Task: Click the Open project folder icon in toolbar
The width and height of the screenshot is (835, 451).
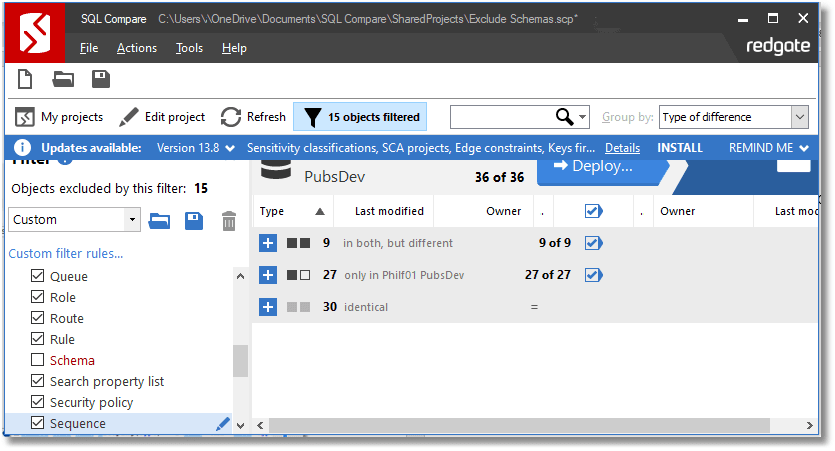Action: 63,79
